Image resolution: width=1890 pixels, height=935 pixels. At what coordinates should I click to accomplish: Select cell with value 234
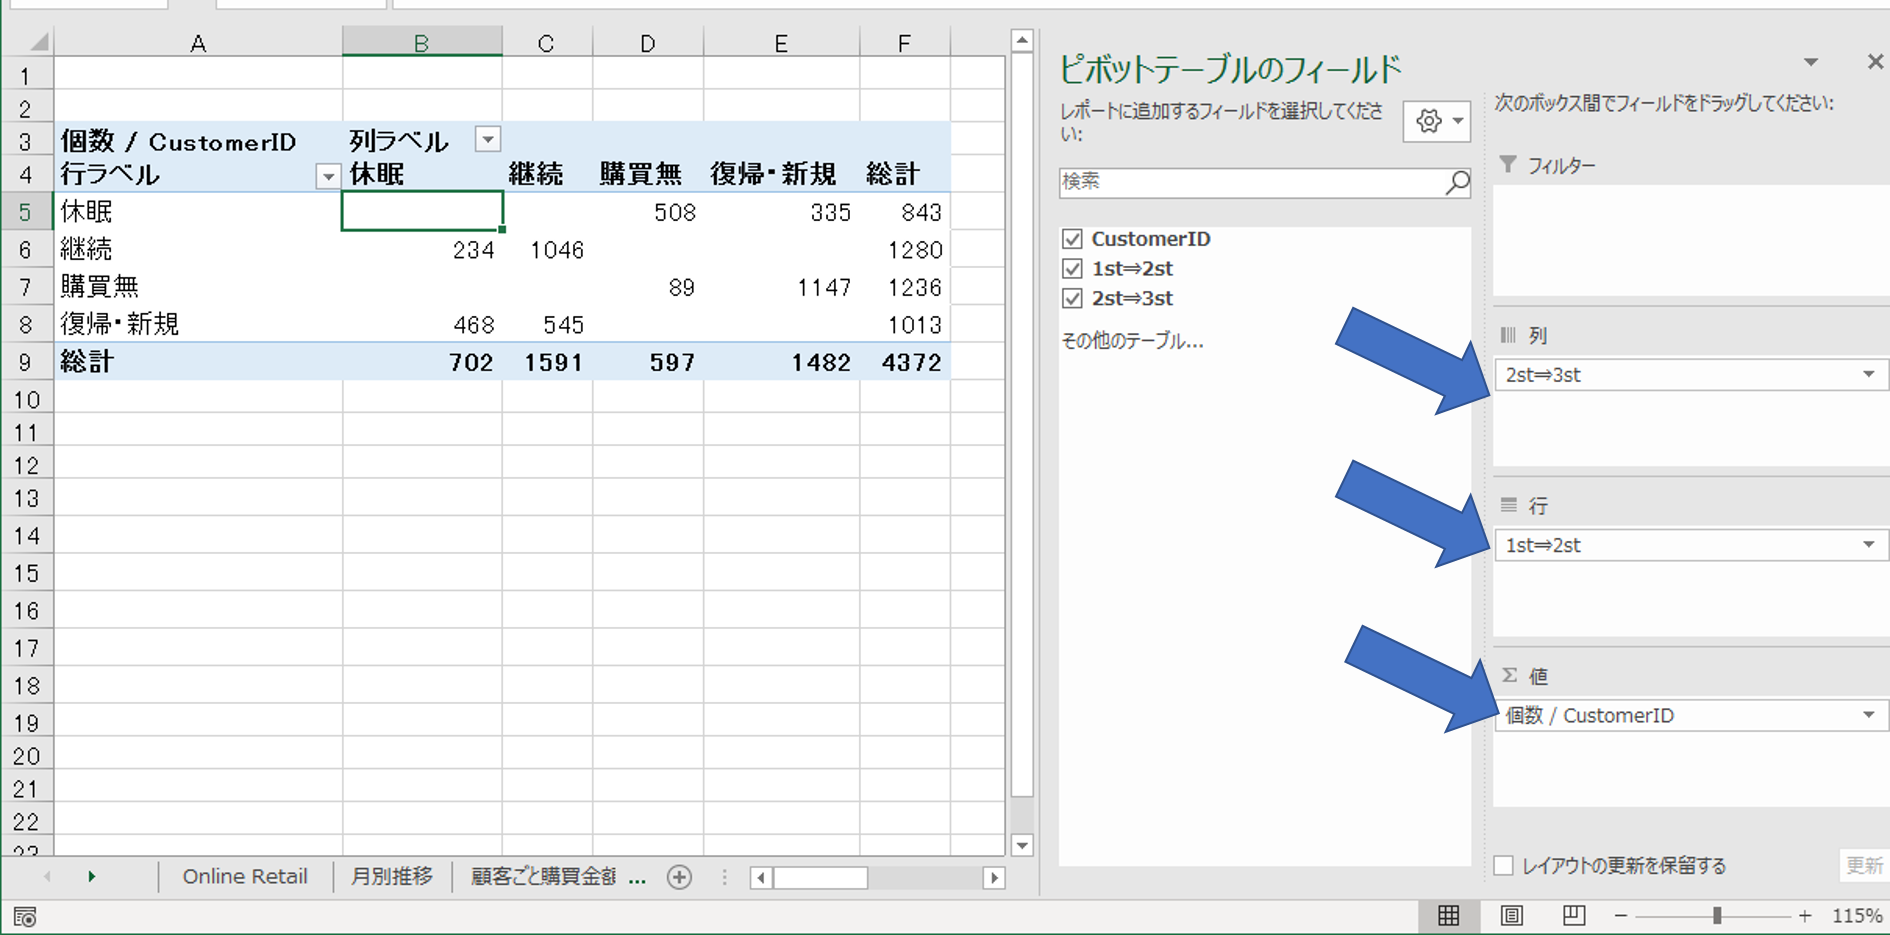click(x=422, y=250)
